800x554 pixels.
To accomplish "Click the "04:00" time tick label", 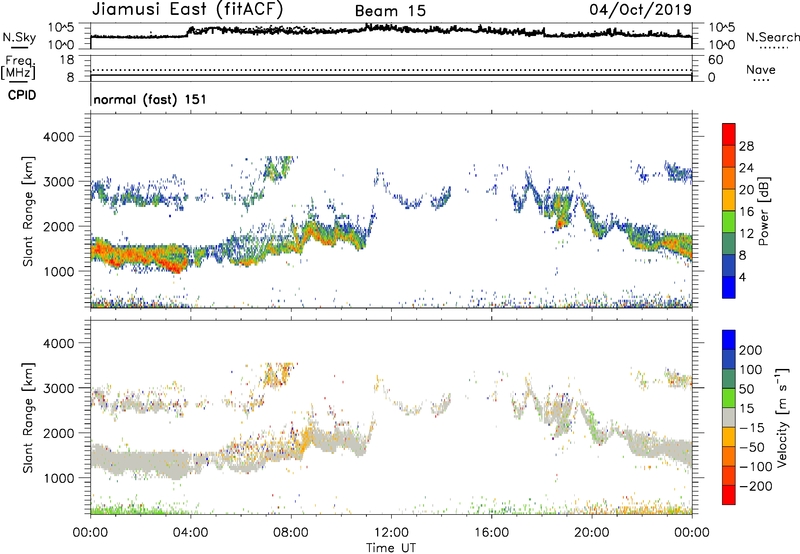I will coord(190,533).
